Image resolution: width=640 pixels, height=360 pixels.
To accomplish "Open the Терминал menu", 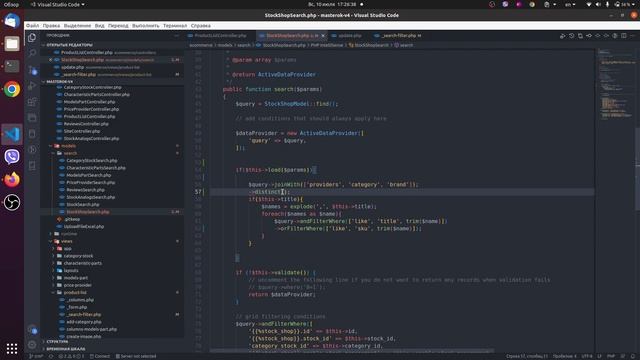I will pyautogui.click(x=175, y=26).
